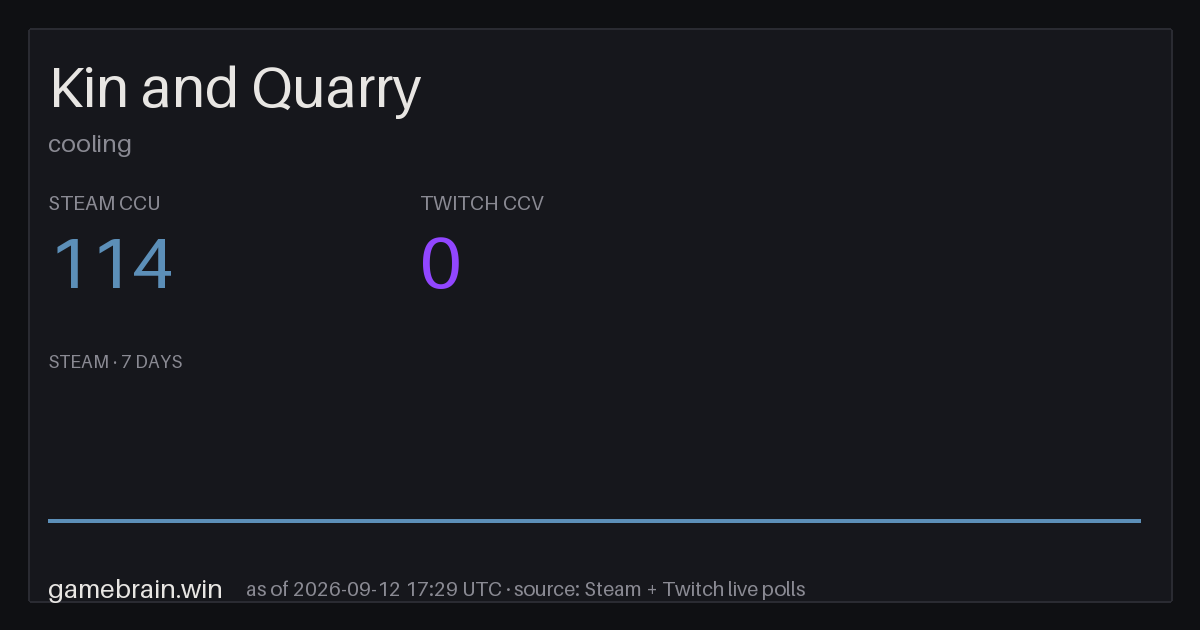Screen dimensions: 1200x630
Task: Open the gamebrain.win link
Action: 135,589
